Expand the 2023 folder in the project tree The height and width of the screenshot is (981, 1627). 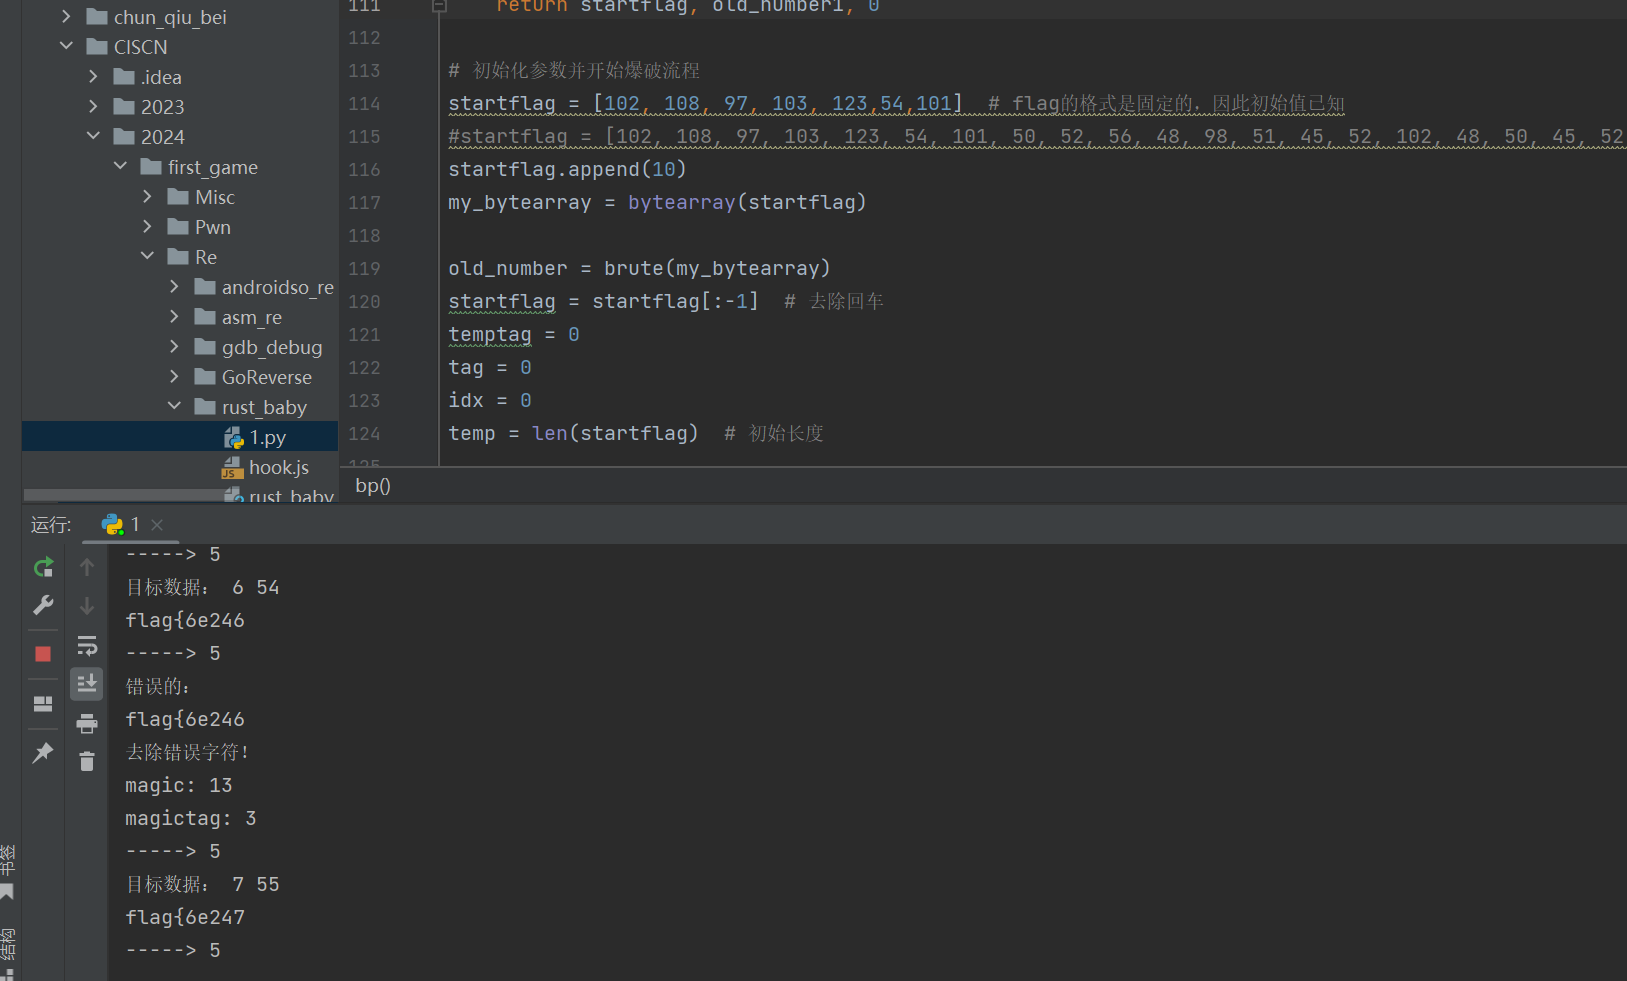tap(94, 106)
